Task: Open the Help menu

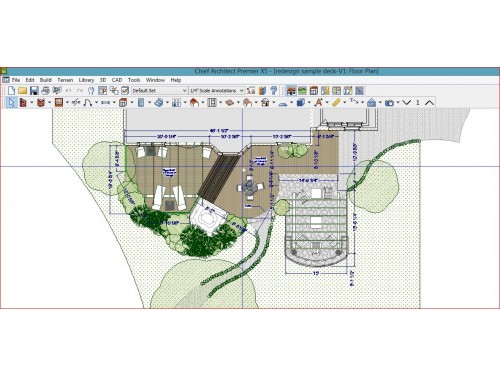Action: 176,80
